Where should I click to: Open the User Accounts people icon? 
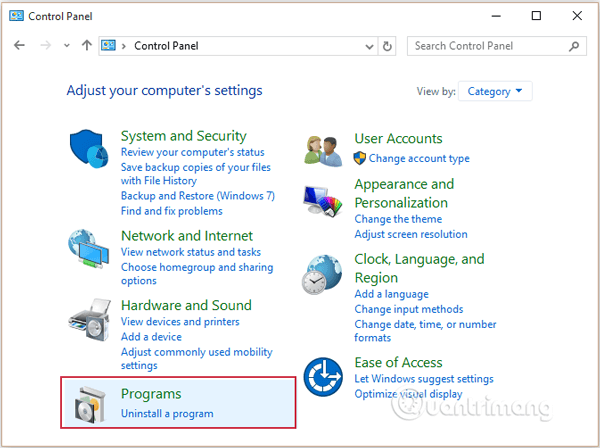pos(323,151)
